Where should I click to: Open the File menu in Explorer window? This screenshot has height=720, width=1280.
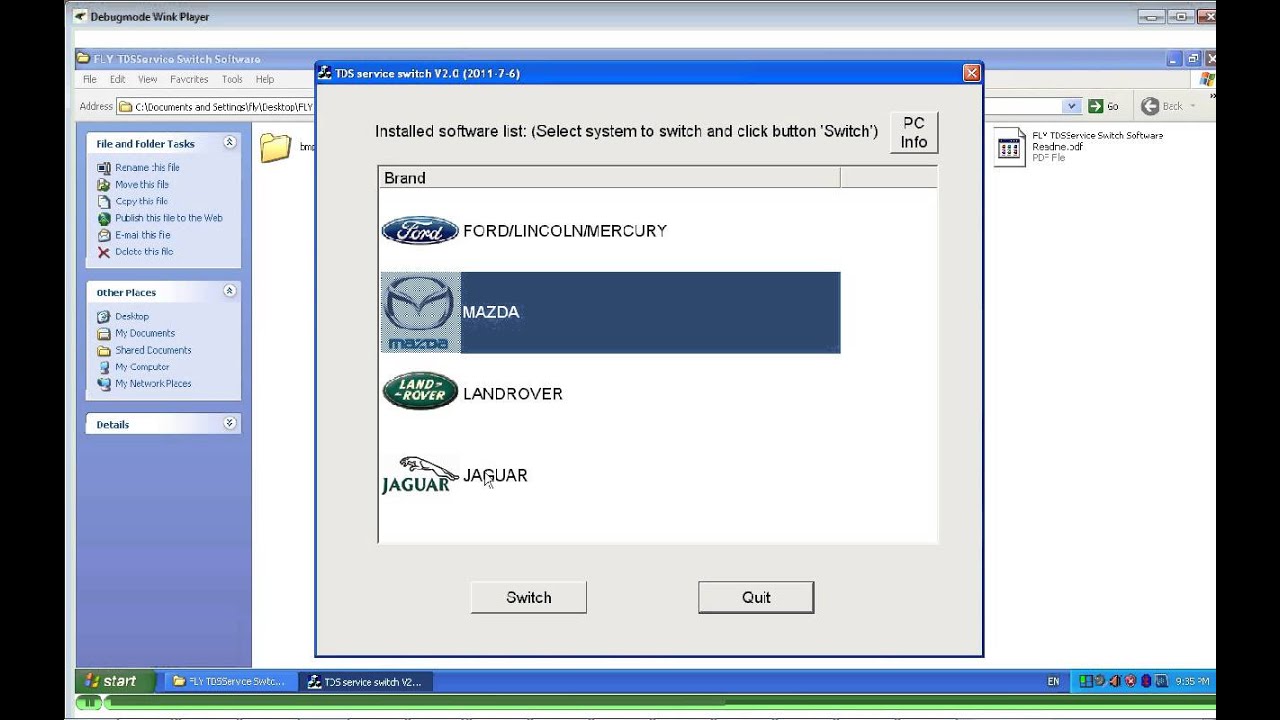tap(90, 79)
